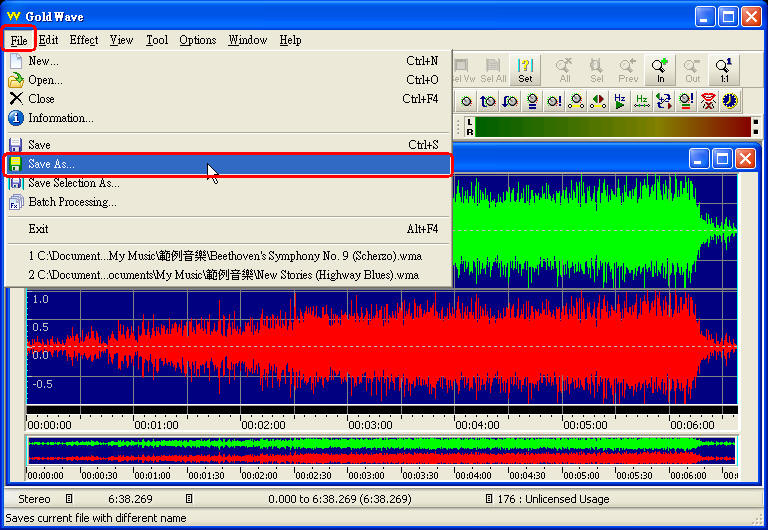The width and height of the screenshot is (768, 530).
Task: Choose Save As from File menu
Action: click(x=51, y=164)
